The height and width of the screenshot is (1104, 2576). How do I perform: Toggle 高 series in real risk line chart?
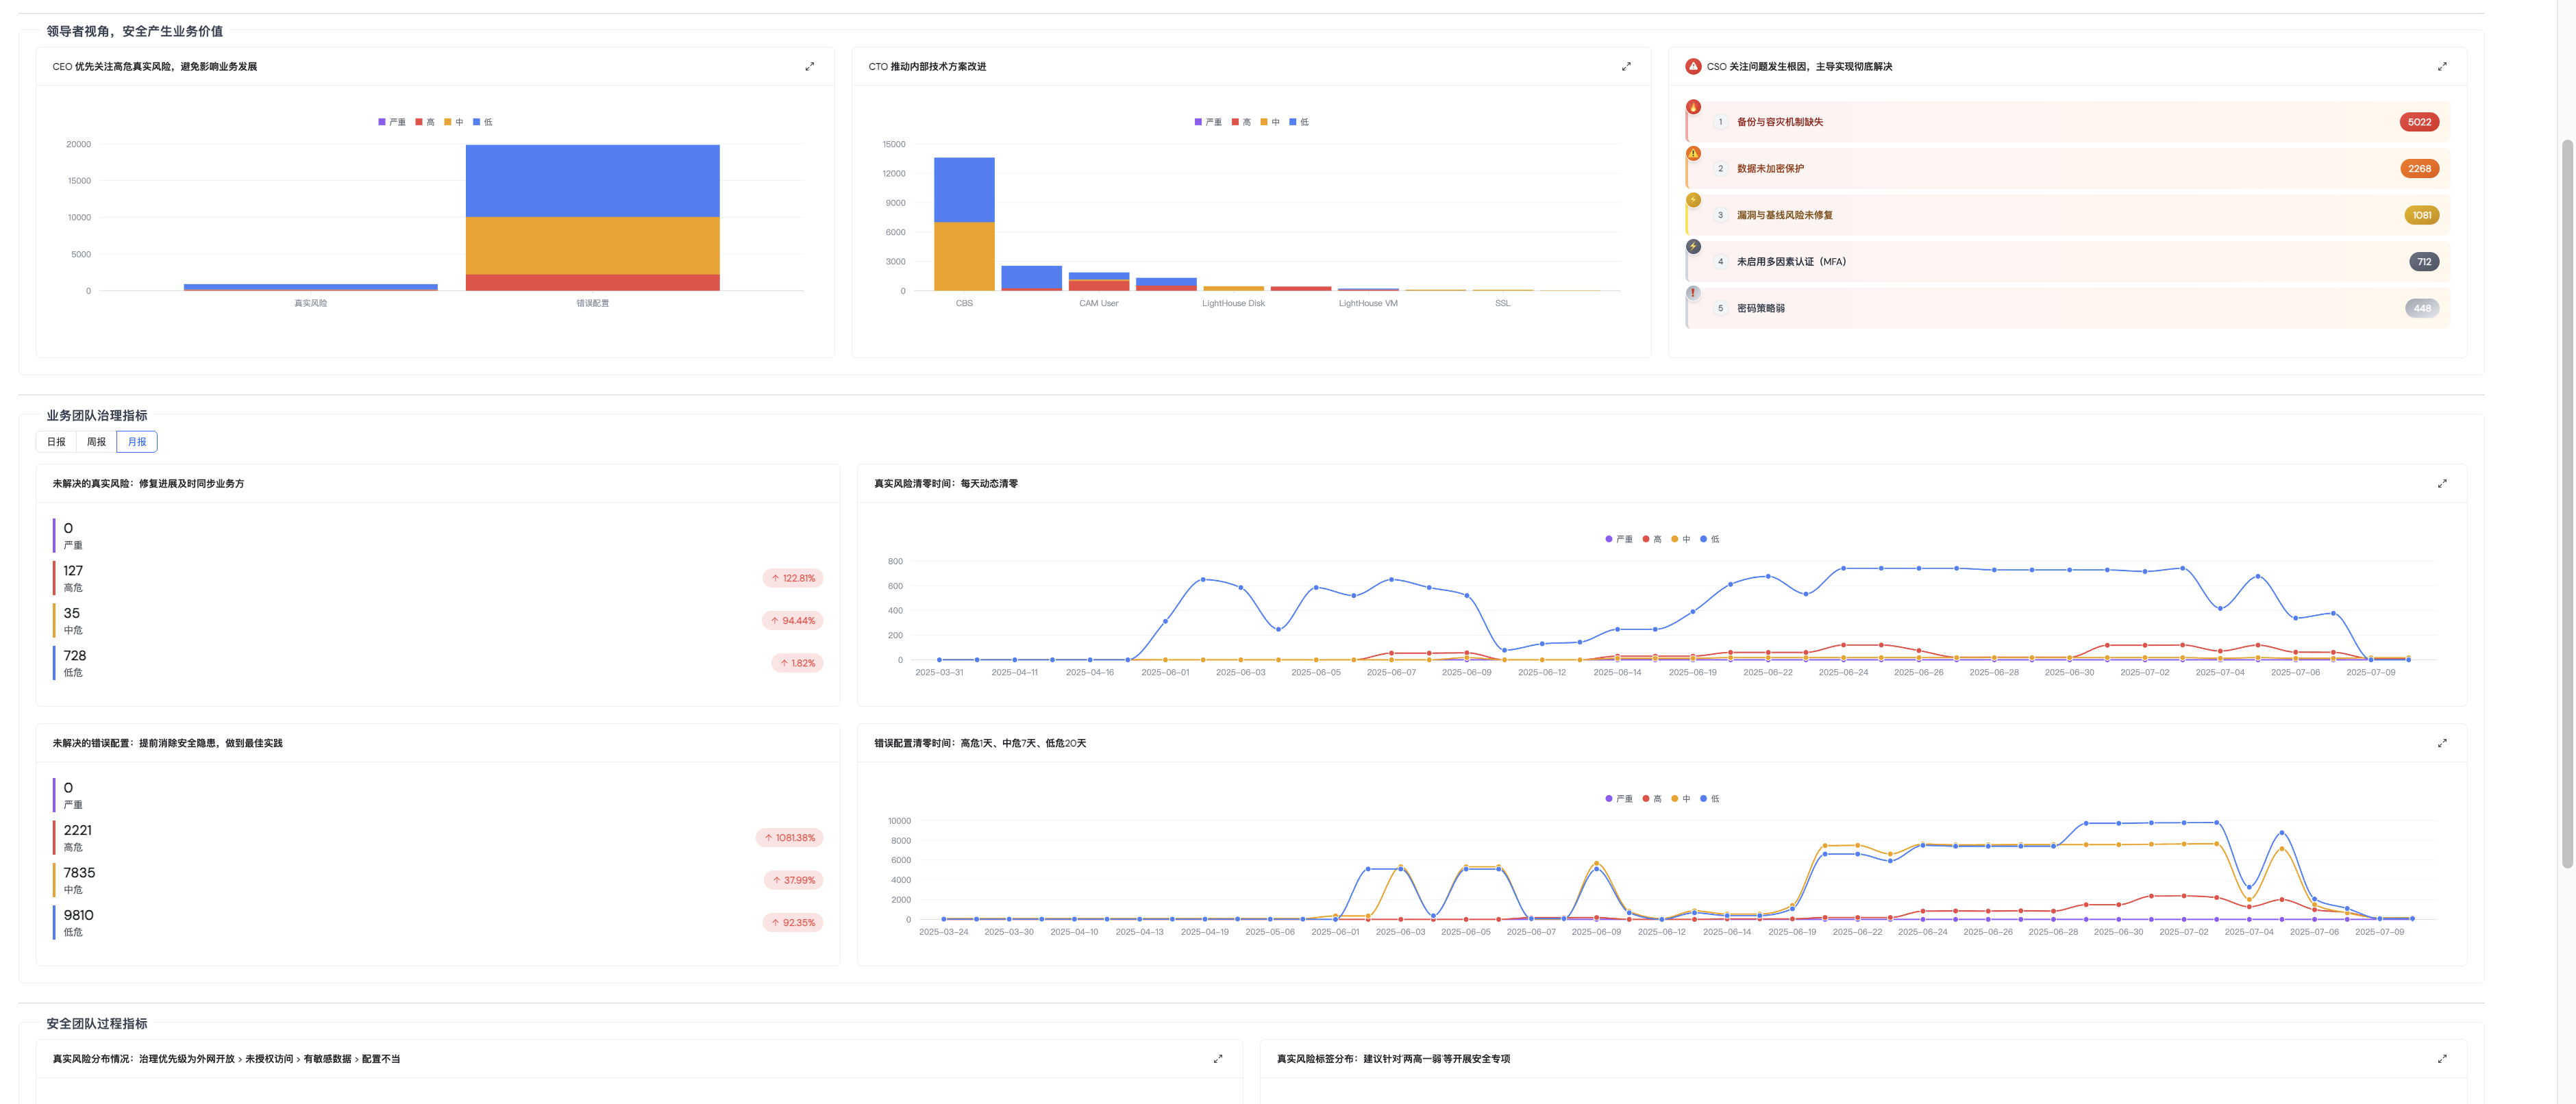[x=1651, y=539]
